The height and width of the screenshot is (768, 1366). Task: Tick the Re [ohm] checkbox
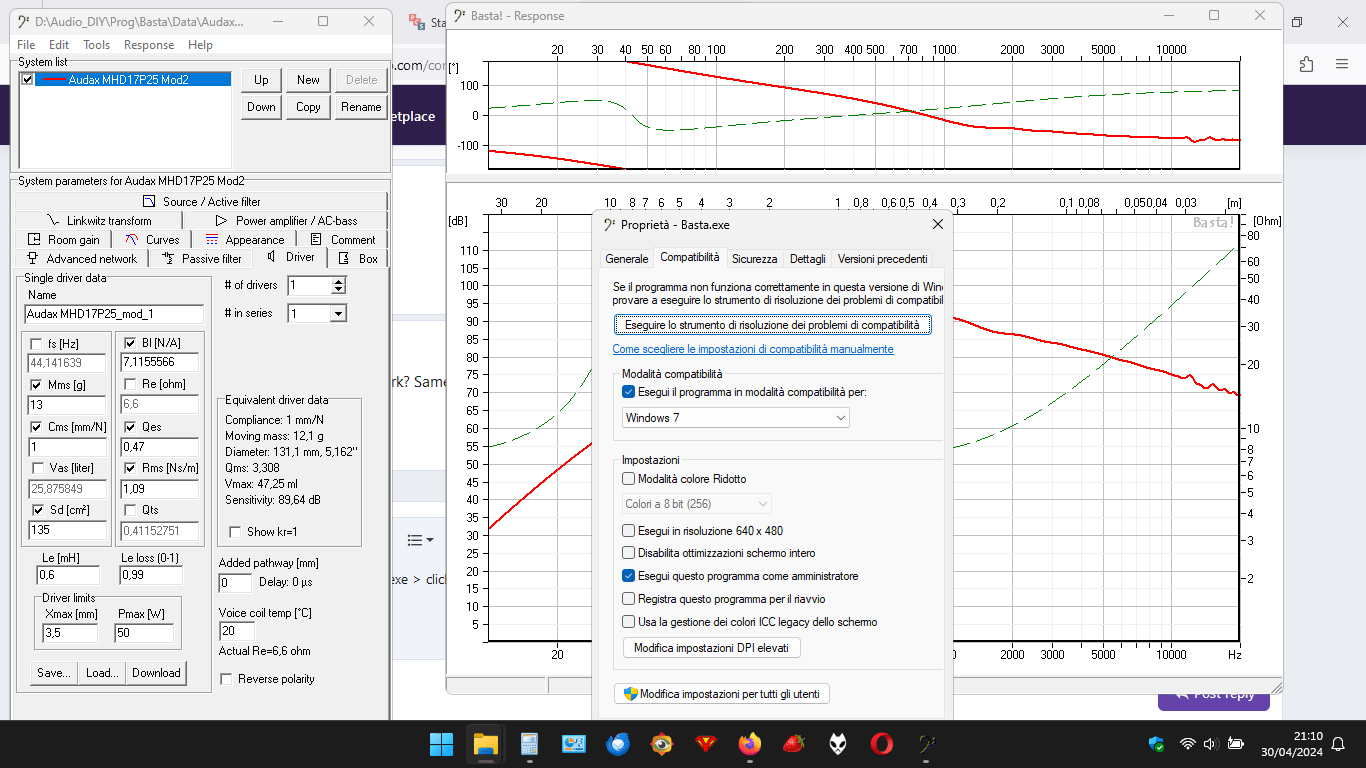(131, 385)
